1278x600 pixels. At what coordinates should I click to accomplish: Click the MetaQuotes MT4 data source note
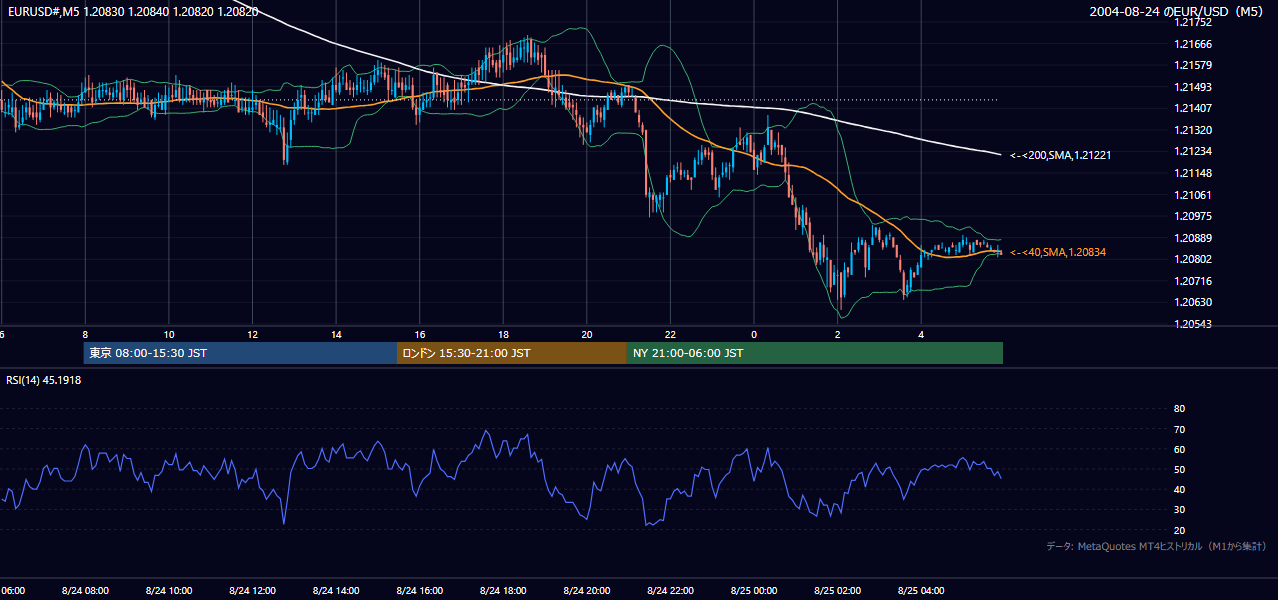tap(1156, 546)
